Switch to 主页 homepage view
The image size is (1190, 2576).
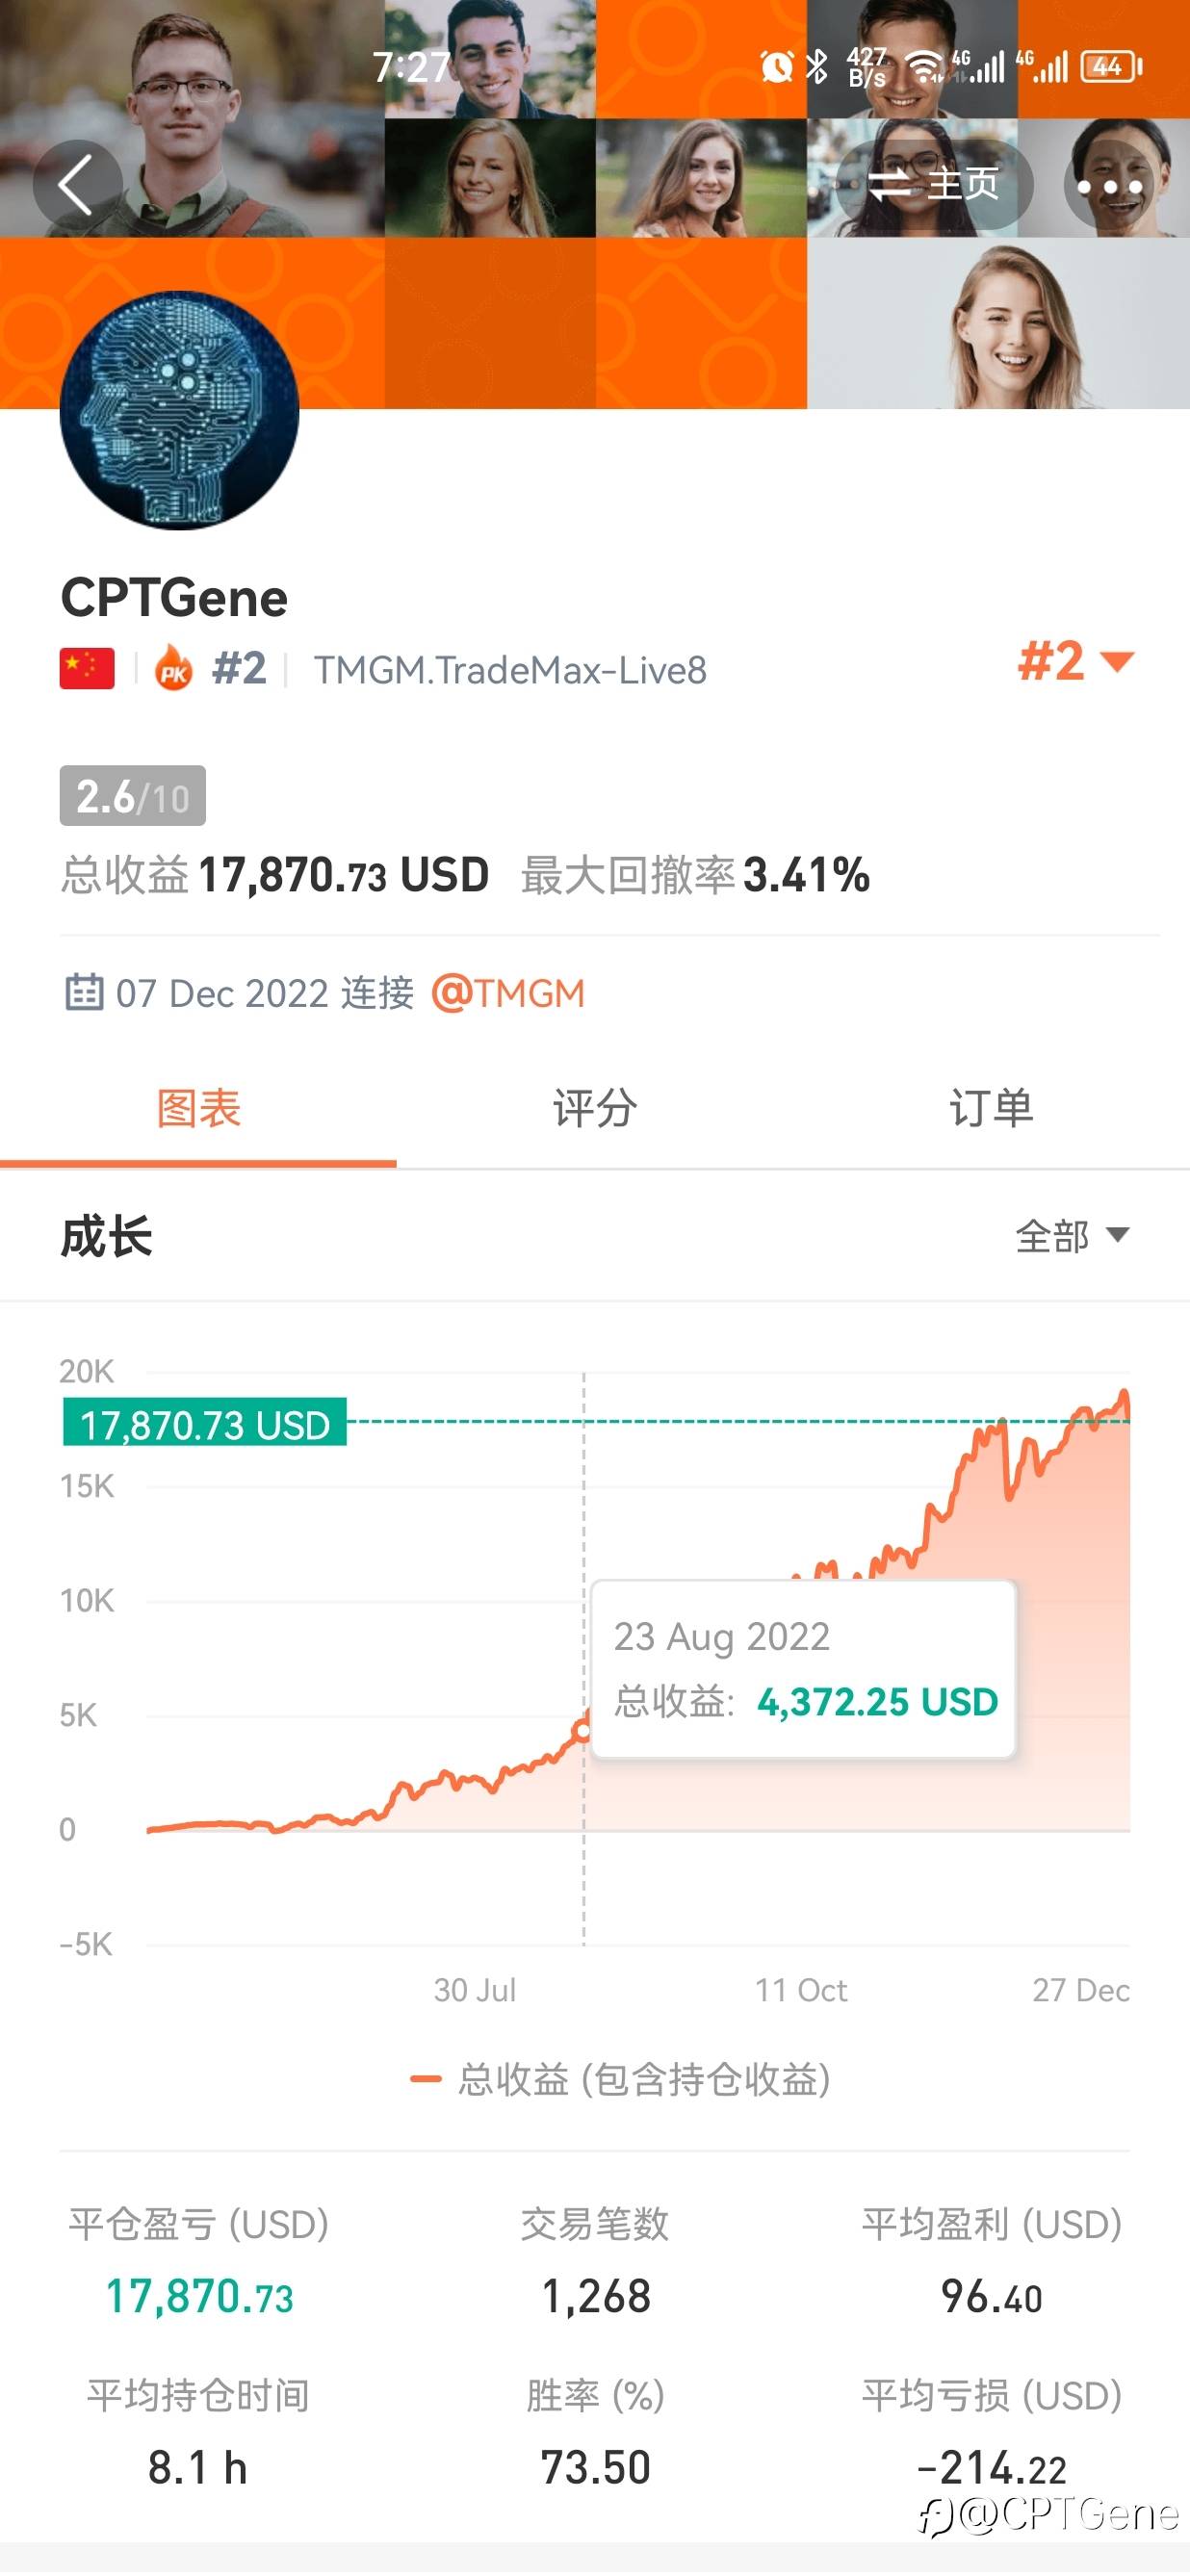pyautogui.click(x=934, y=184)
